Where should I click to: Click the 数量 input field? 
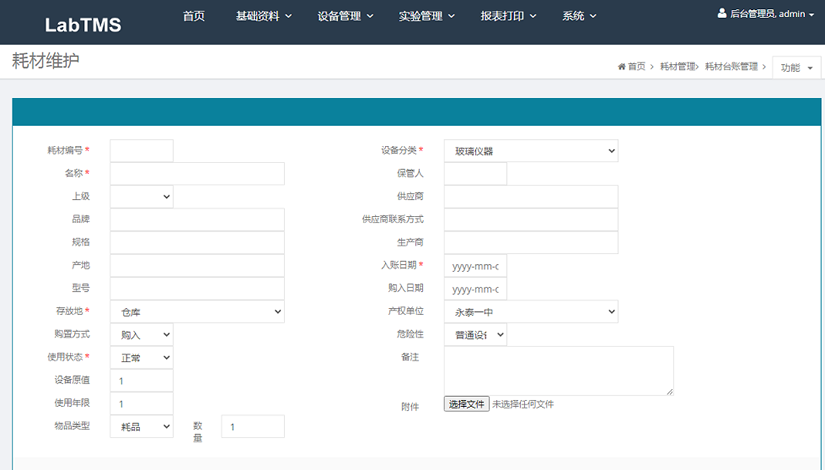[252, 426]
